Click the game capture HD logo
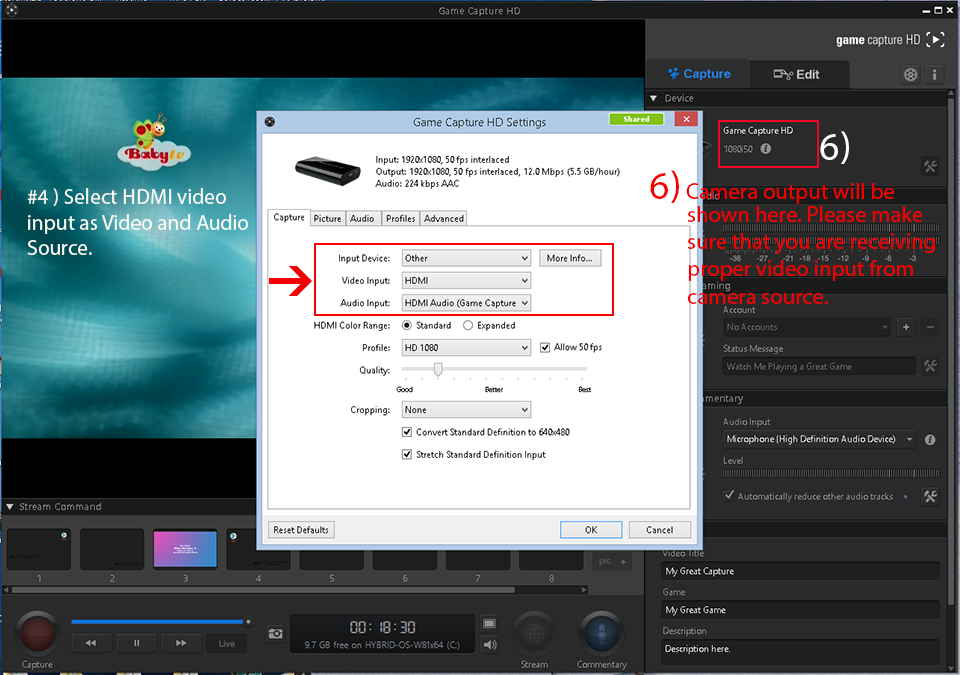The image size is (960, 675). tap(890, 40)
